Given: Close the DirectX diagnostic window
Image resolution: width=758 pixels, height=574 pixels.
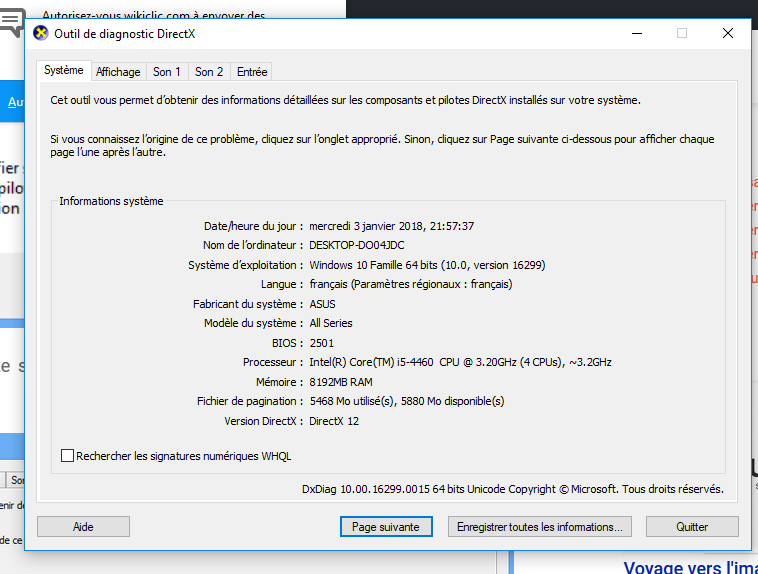Looking at the screenshot, I should pyautogui.click(x=728, y=33).
